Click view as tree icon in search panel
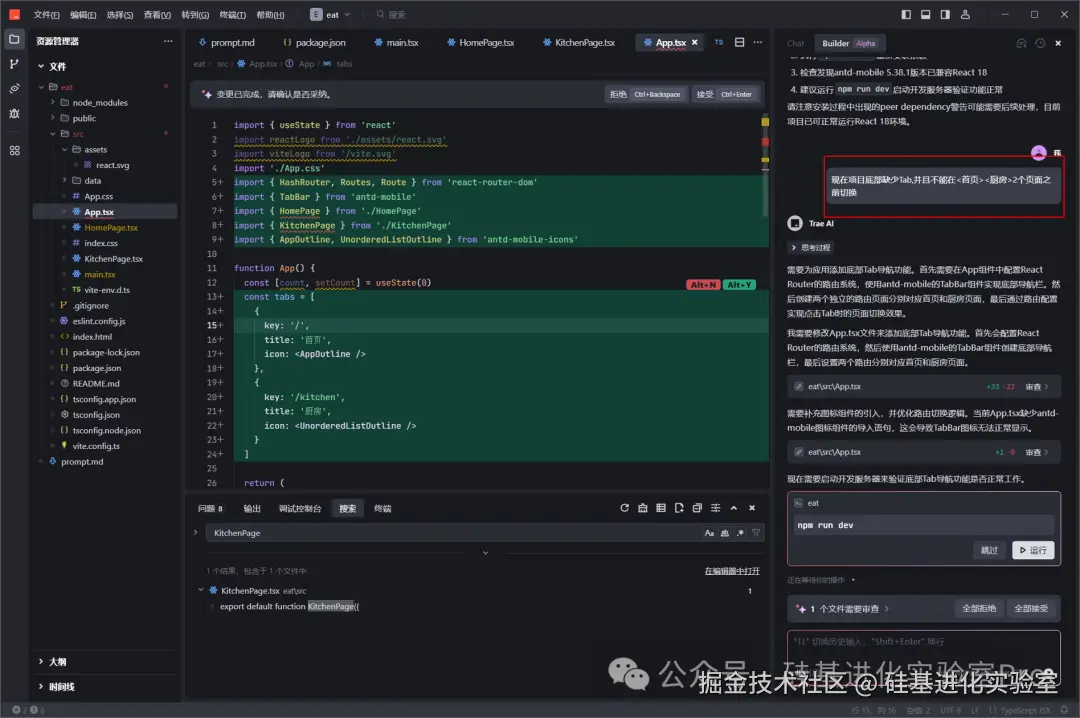Image resolution: width=1080 pixels, height=718 pixels. point(661,508)
